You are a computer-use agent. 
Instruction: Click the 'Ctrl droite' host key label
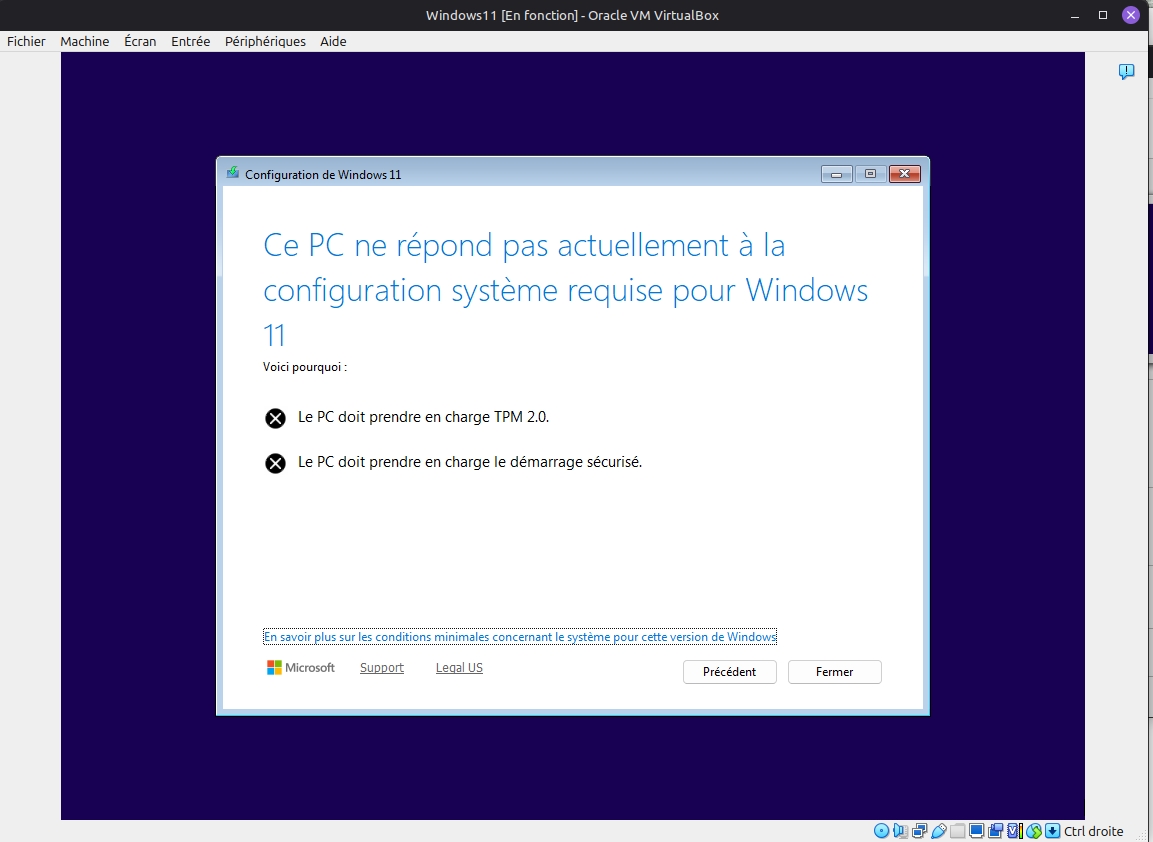coord(1093,831)
